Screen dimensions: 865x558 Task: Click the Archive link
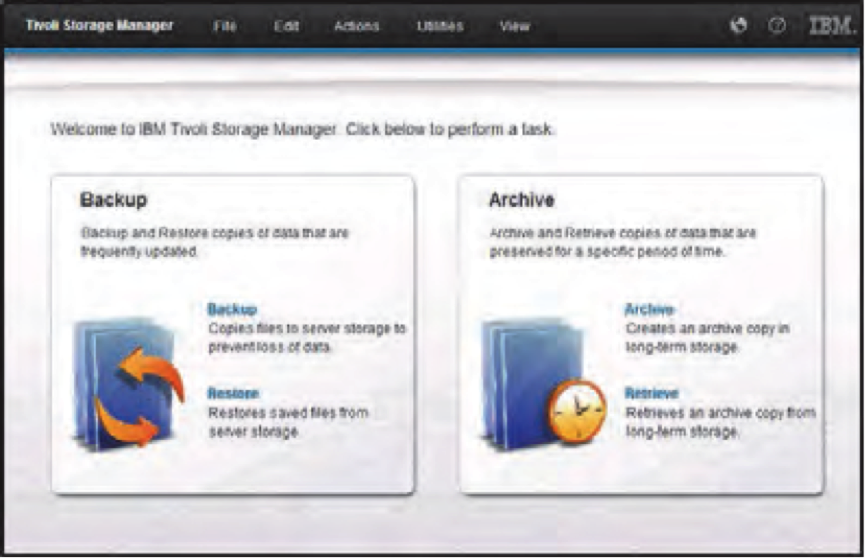649,309
